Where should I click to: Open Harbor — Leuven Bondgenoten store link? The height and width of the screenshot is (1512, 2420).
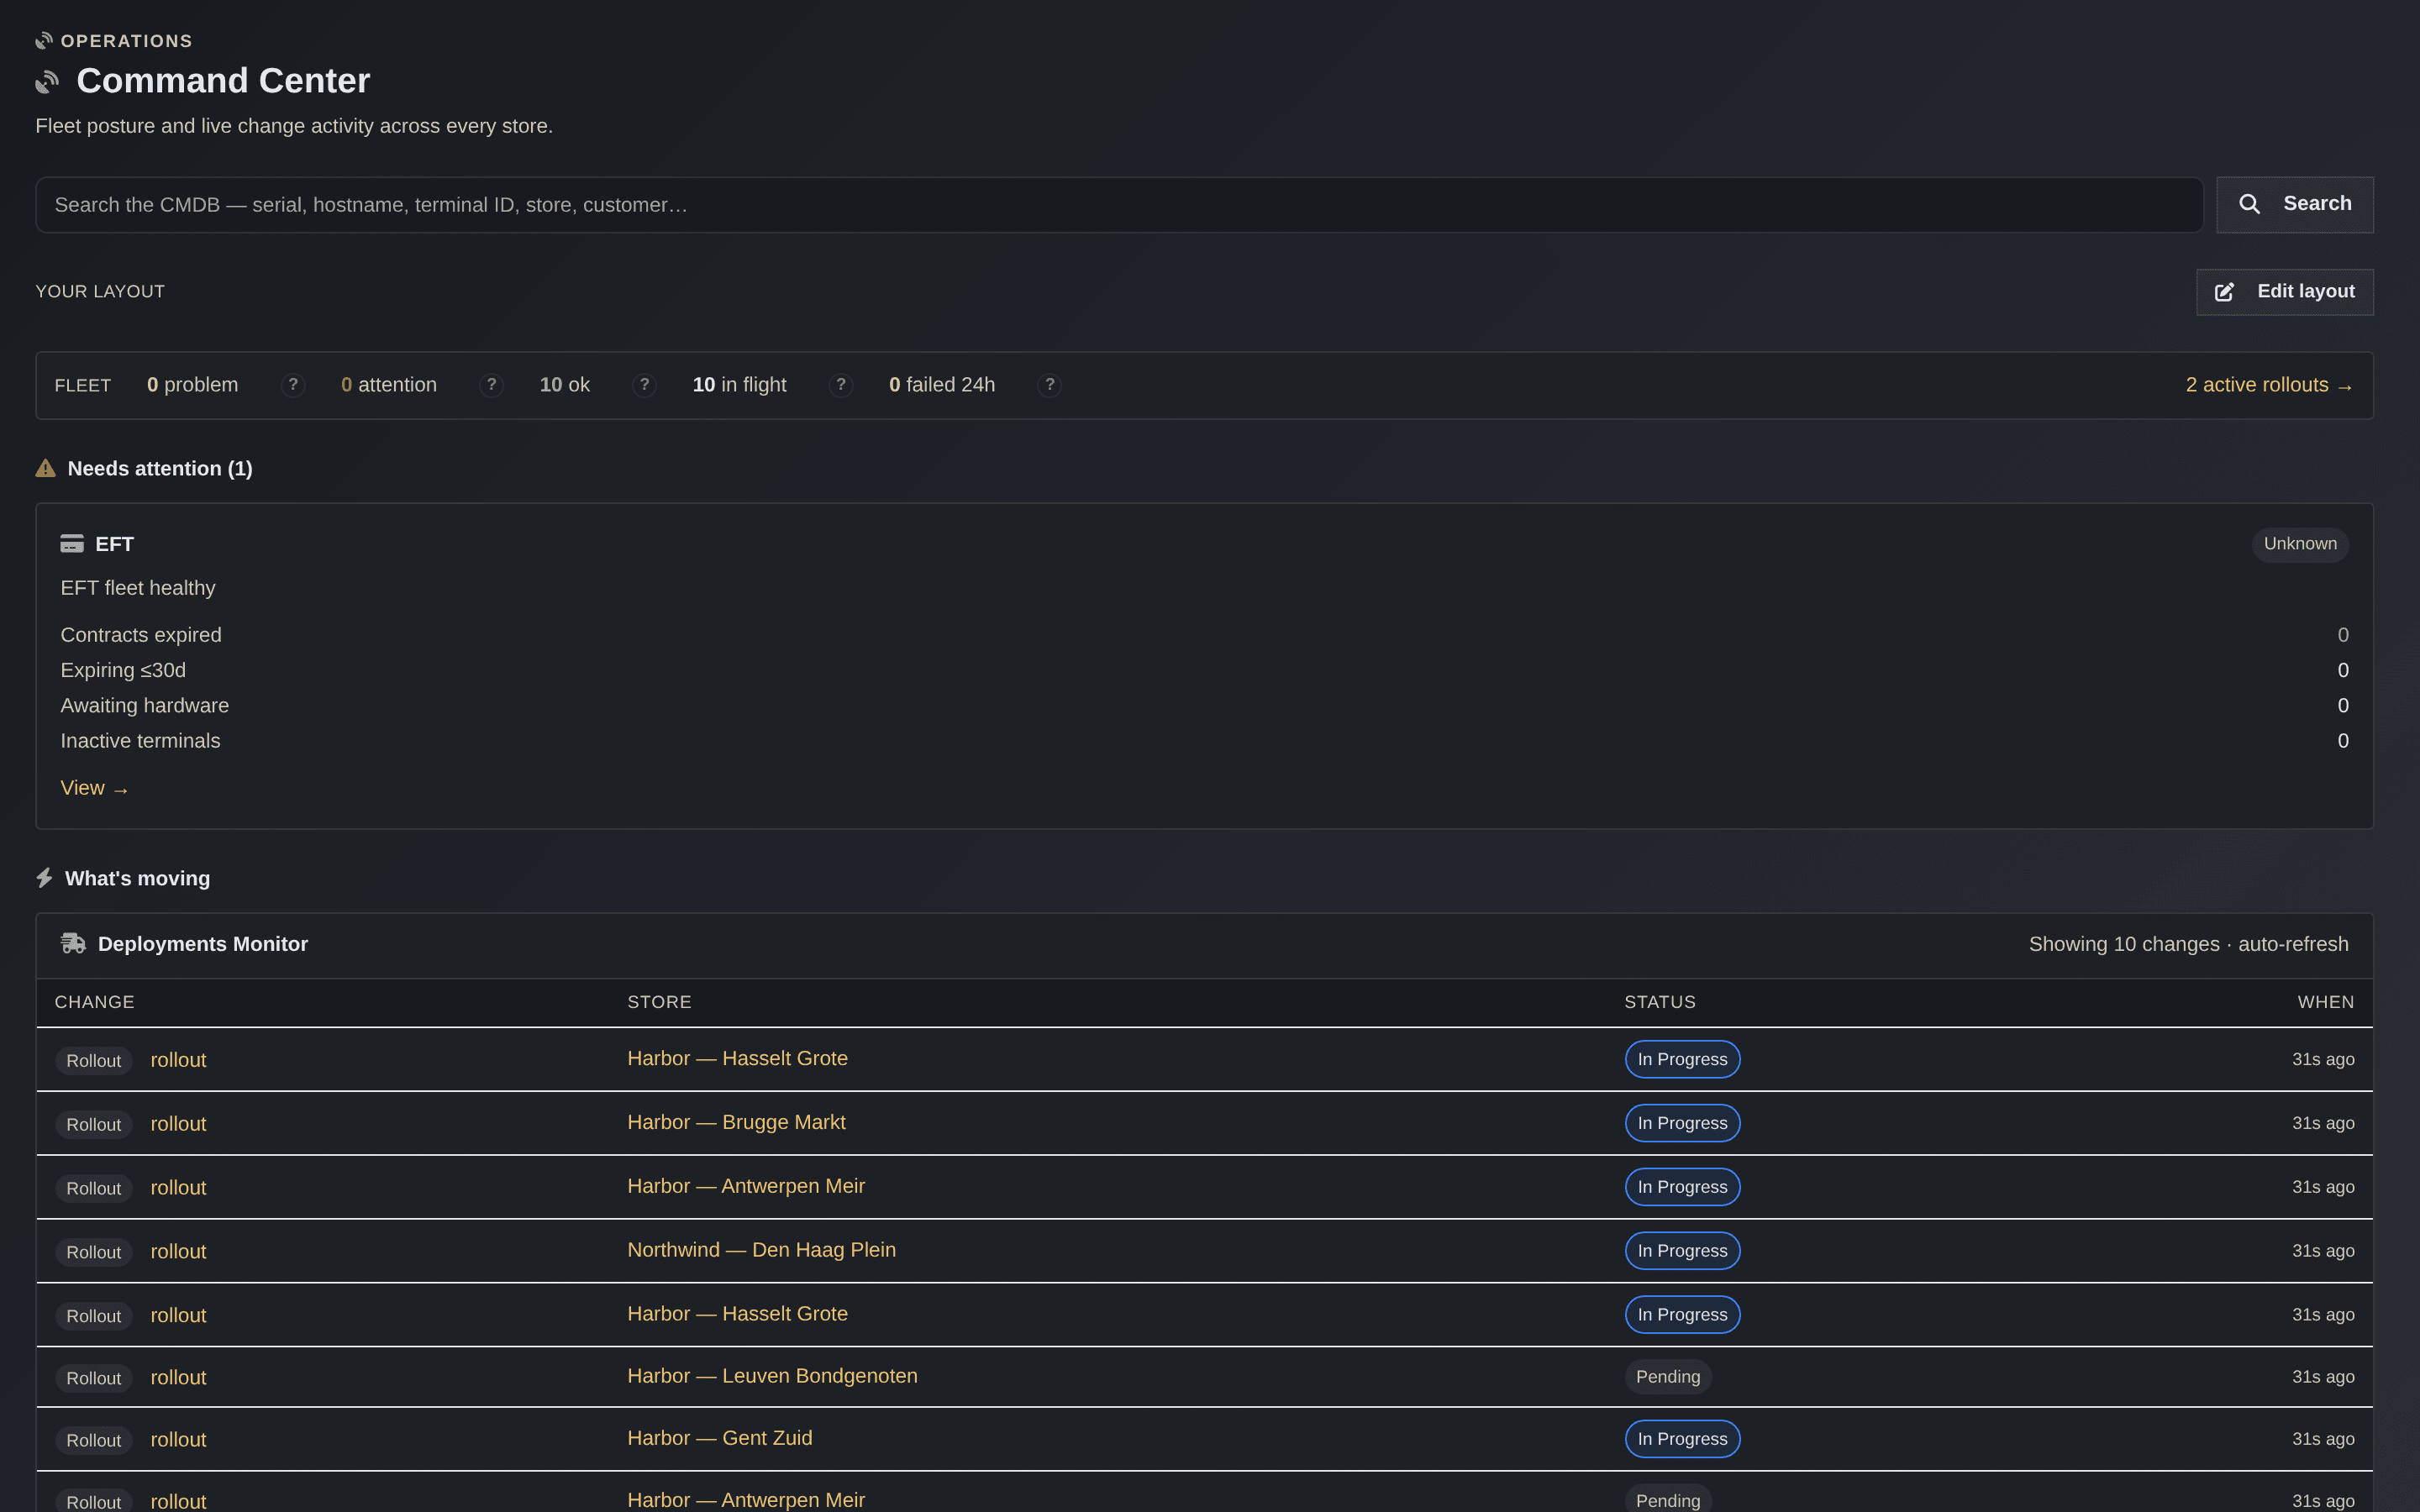point(772,1376)
